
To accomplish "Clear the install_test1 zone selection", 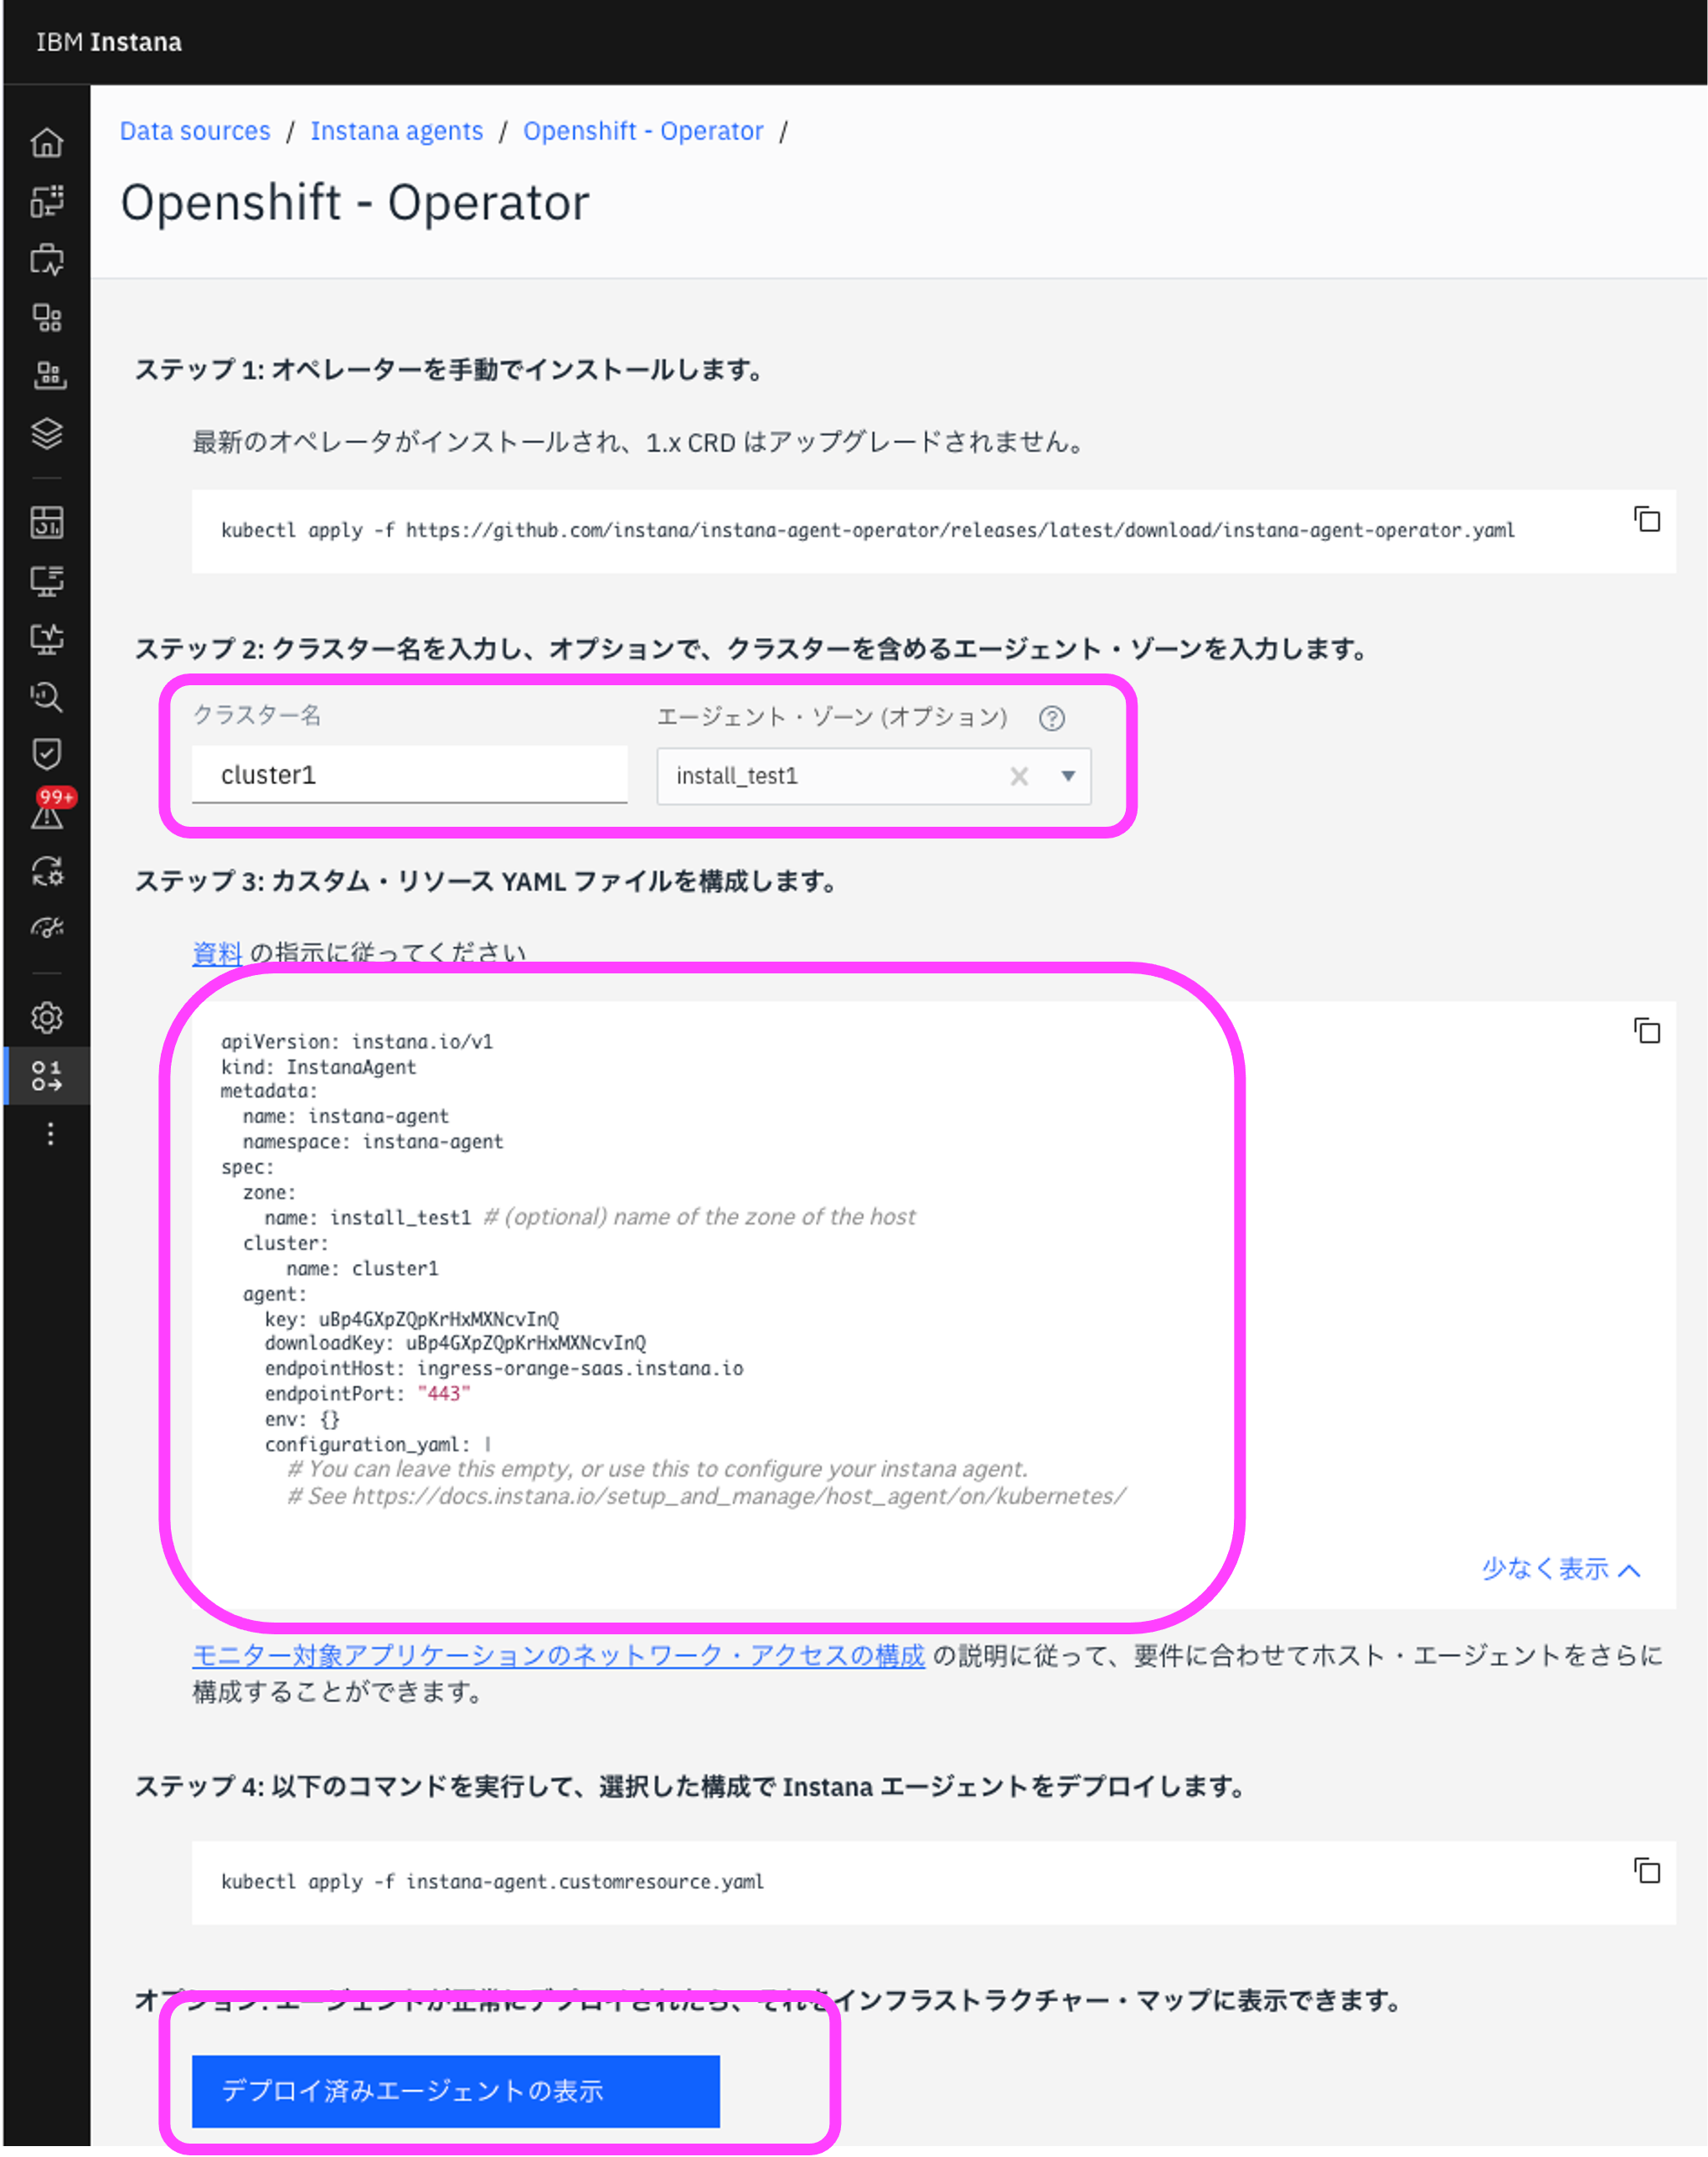I will (x=1018, y=776).
